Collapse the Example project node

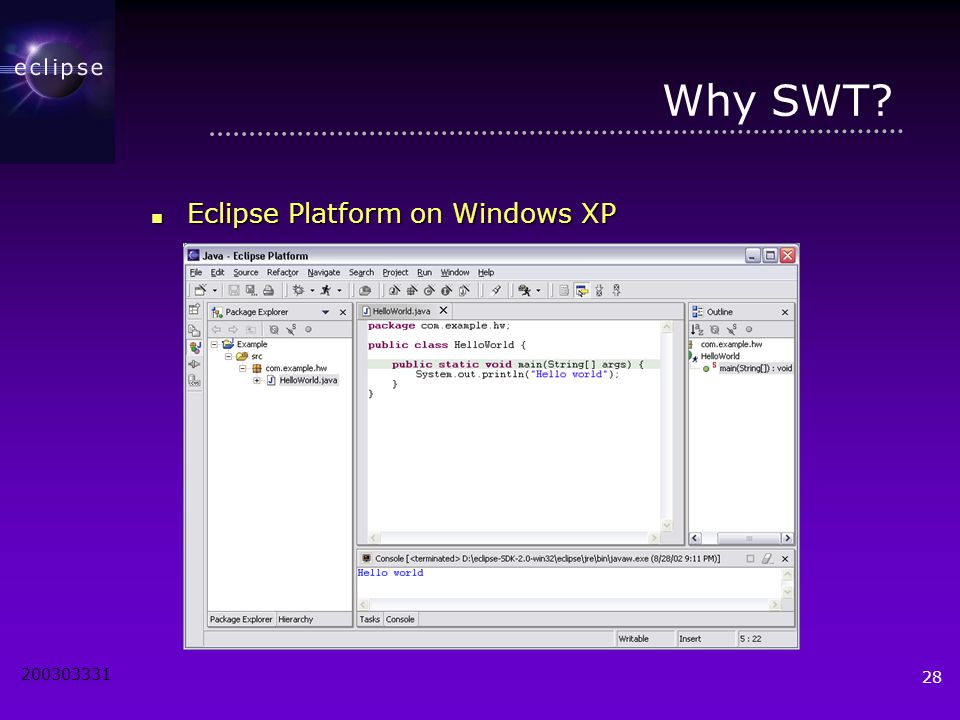214,345
